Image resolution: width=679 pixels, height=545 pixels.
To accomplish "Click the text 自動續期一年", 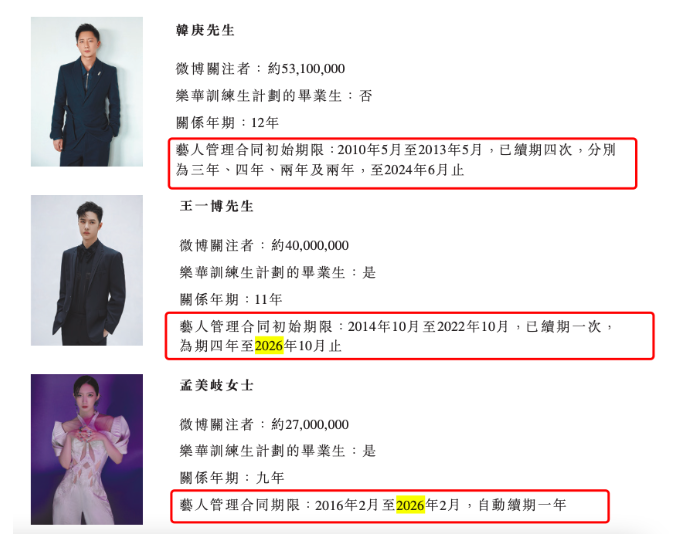I will [x=522, y=505].
